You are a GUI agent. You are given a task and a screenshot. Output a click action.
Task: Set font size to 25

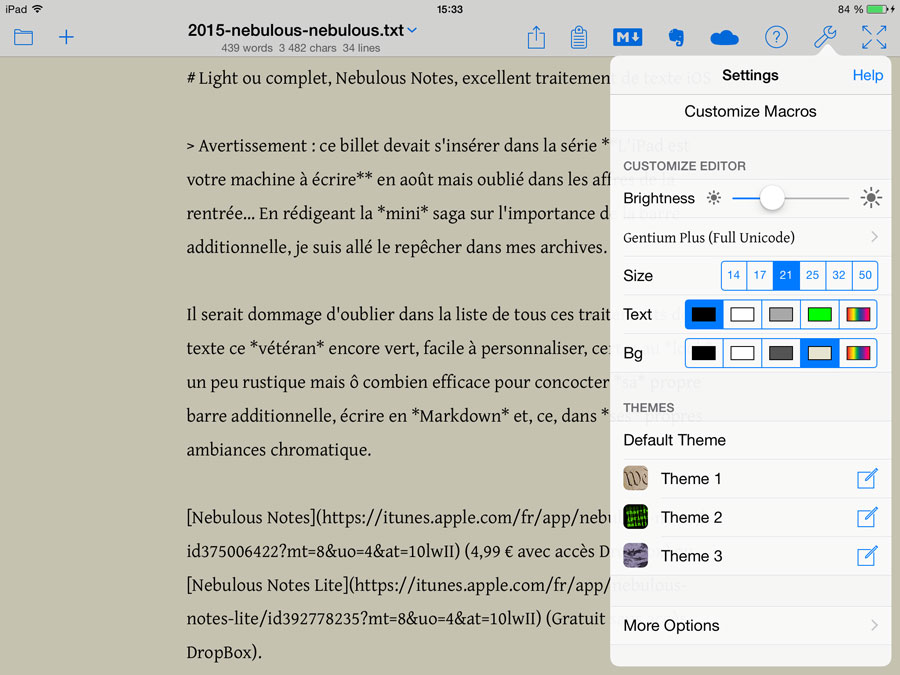(812, 275)
